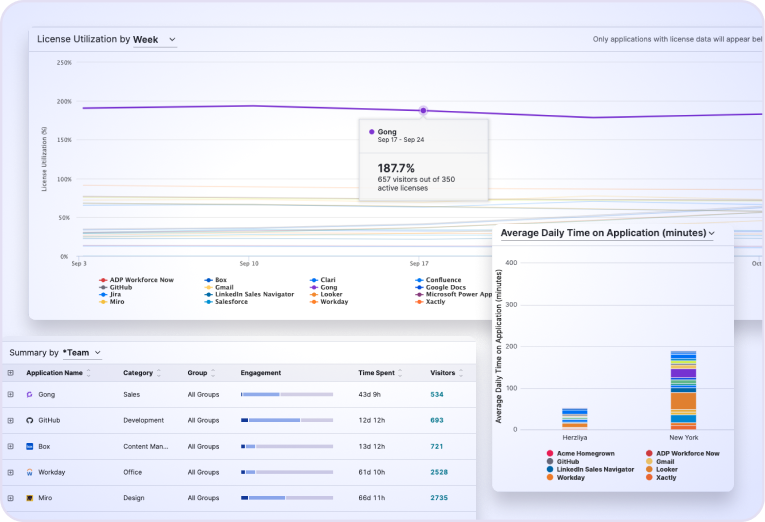Toggle Microsoft Power Apps in line chart legend
The image size is (765, 522).
(454, 294)
